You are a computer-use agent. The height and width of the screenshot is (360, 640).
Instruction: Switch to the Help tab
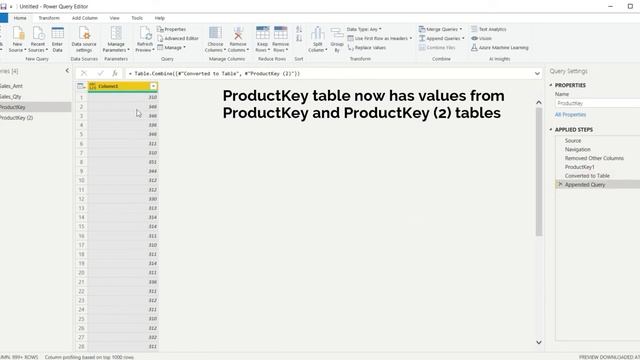(x=159, y=18)
